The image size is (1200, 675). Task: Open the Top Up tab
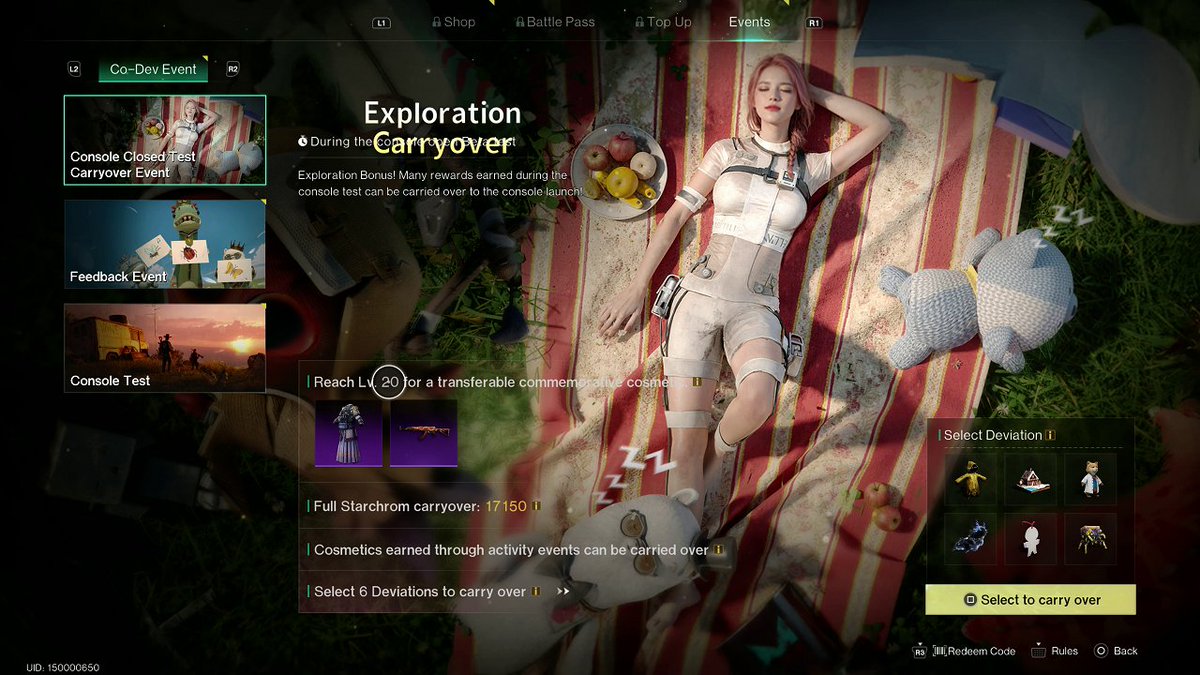point(663,22)
